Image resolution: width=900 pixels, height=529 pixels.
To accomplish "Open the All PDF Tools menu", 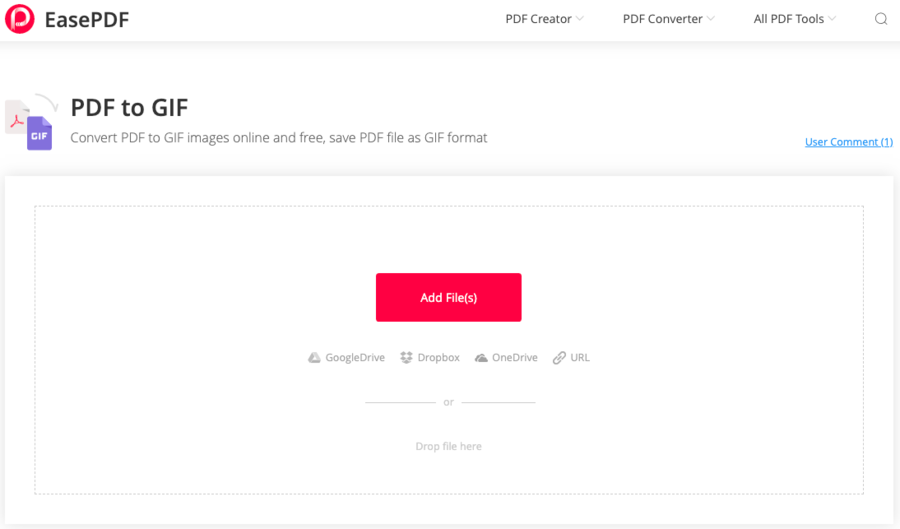I will tap(788, 19).
